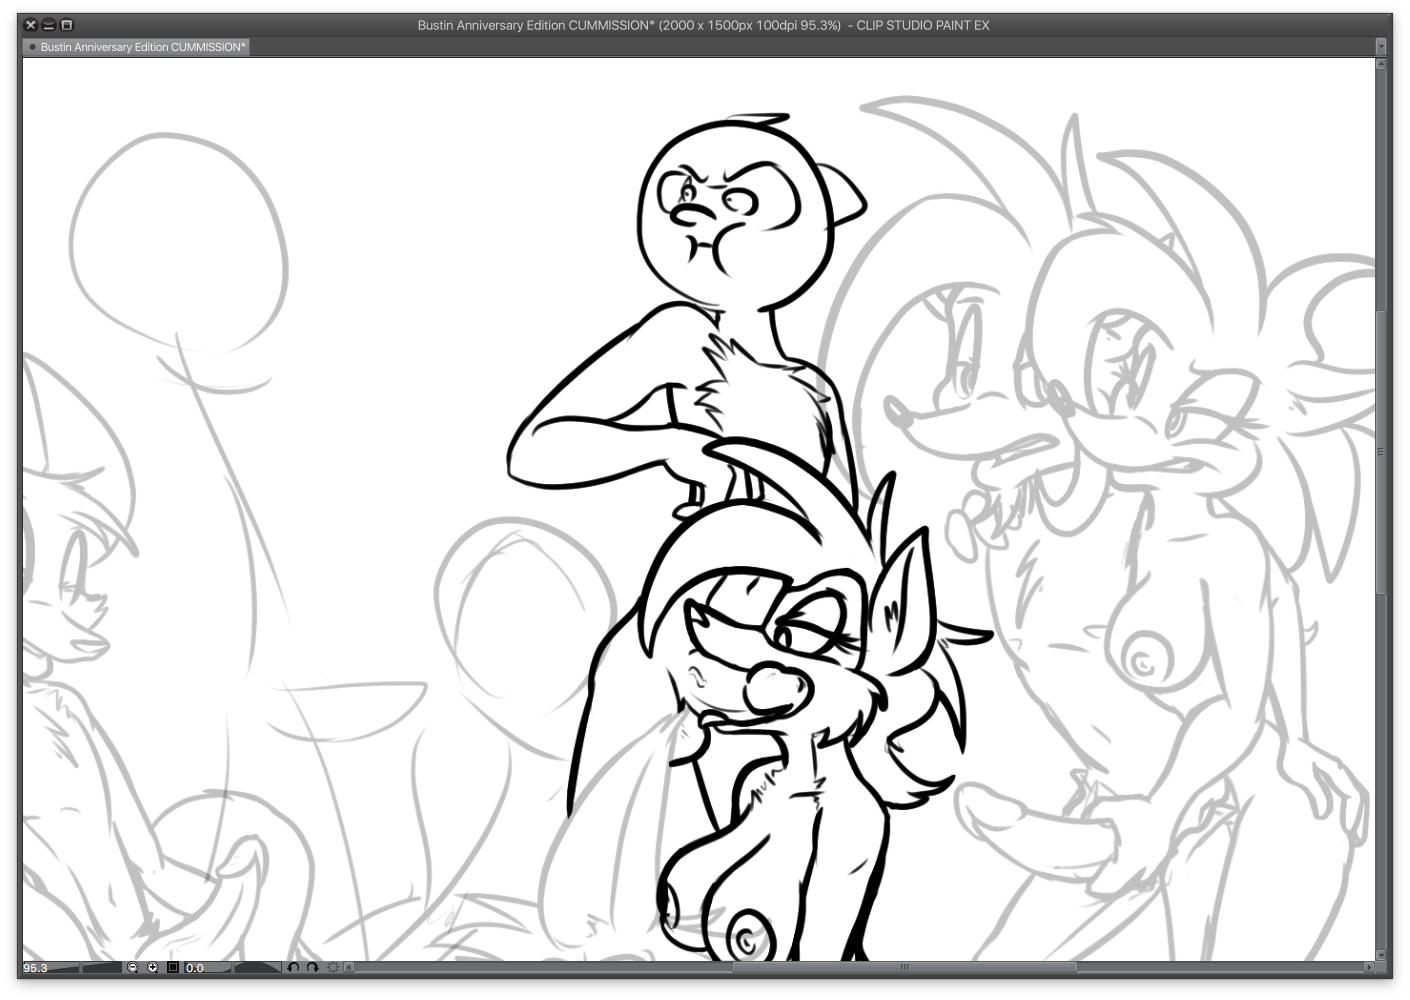This screenshot has height=1000, width=1410.
Task: Click the zoom out magnifier icon
Action: [x=132, y=968]
